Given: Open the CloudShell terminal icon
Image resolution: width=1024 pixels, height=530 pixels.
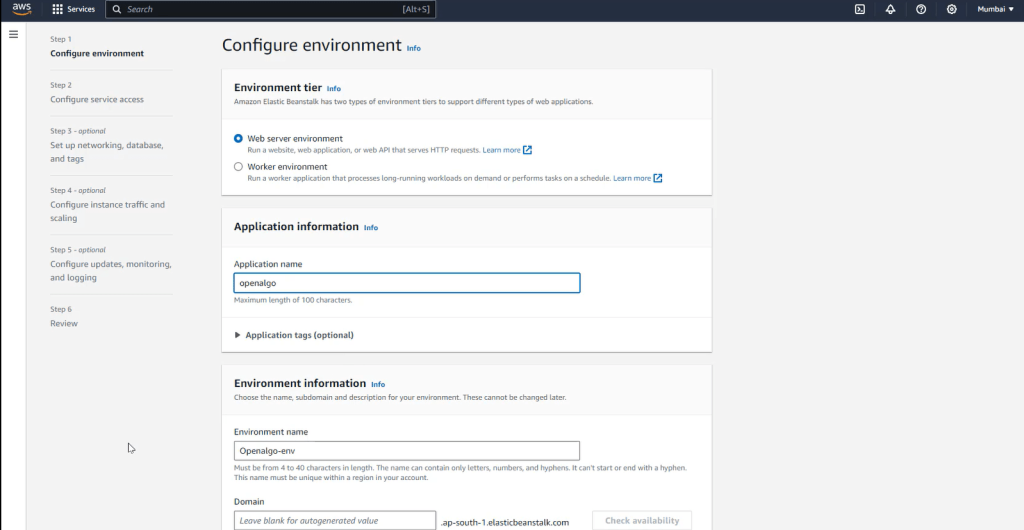Looking at the screenshot, I should pos(859,9).
